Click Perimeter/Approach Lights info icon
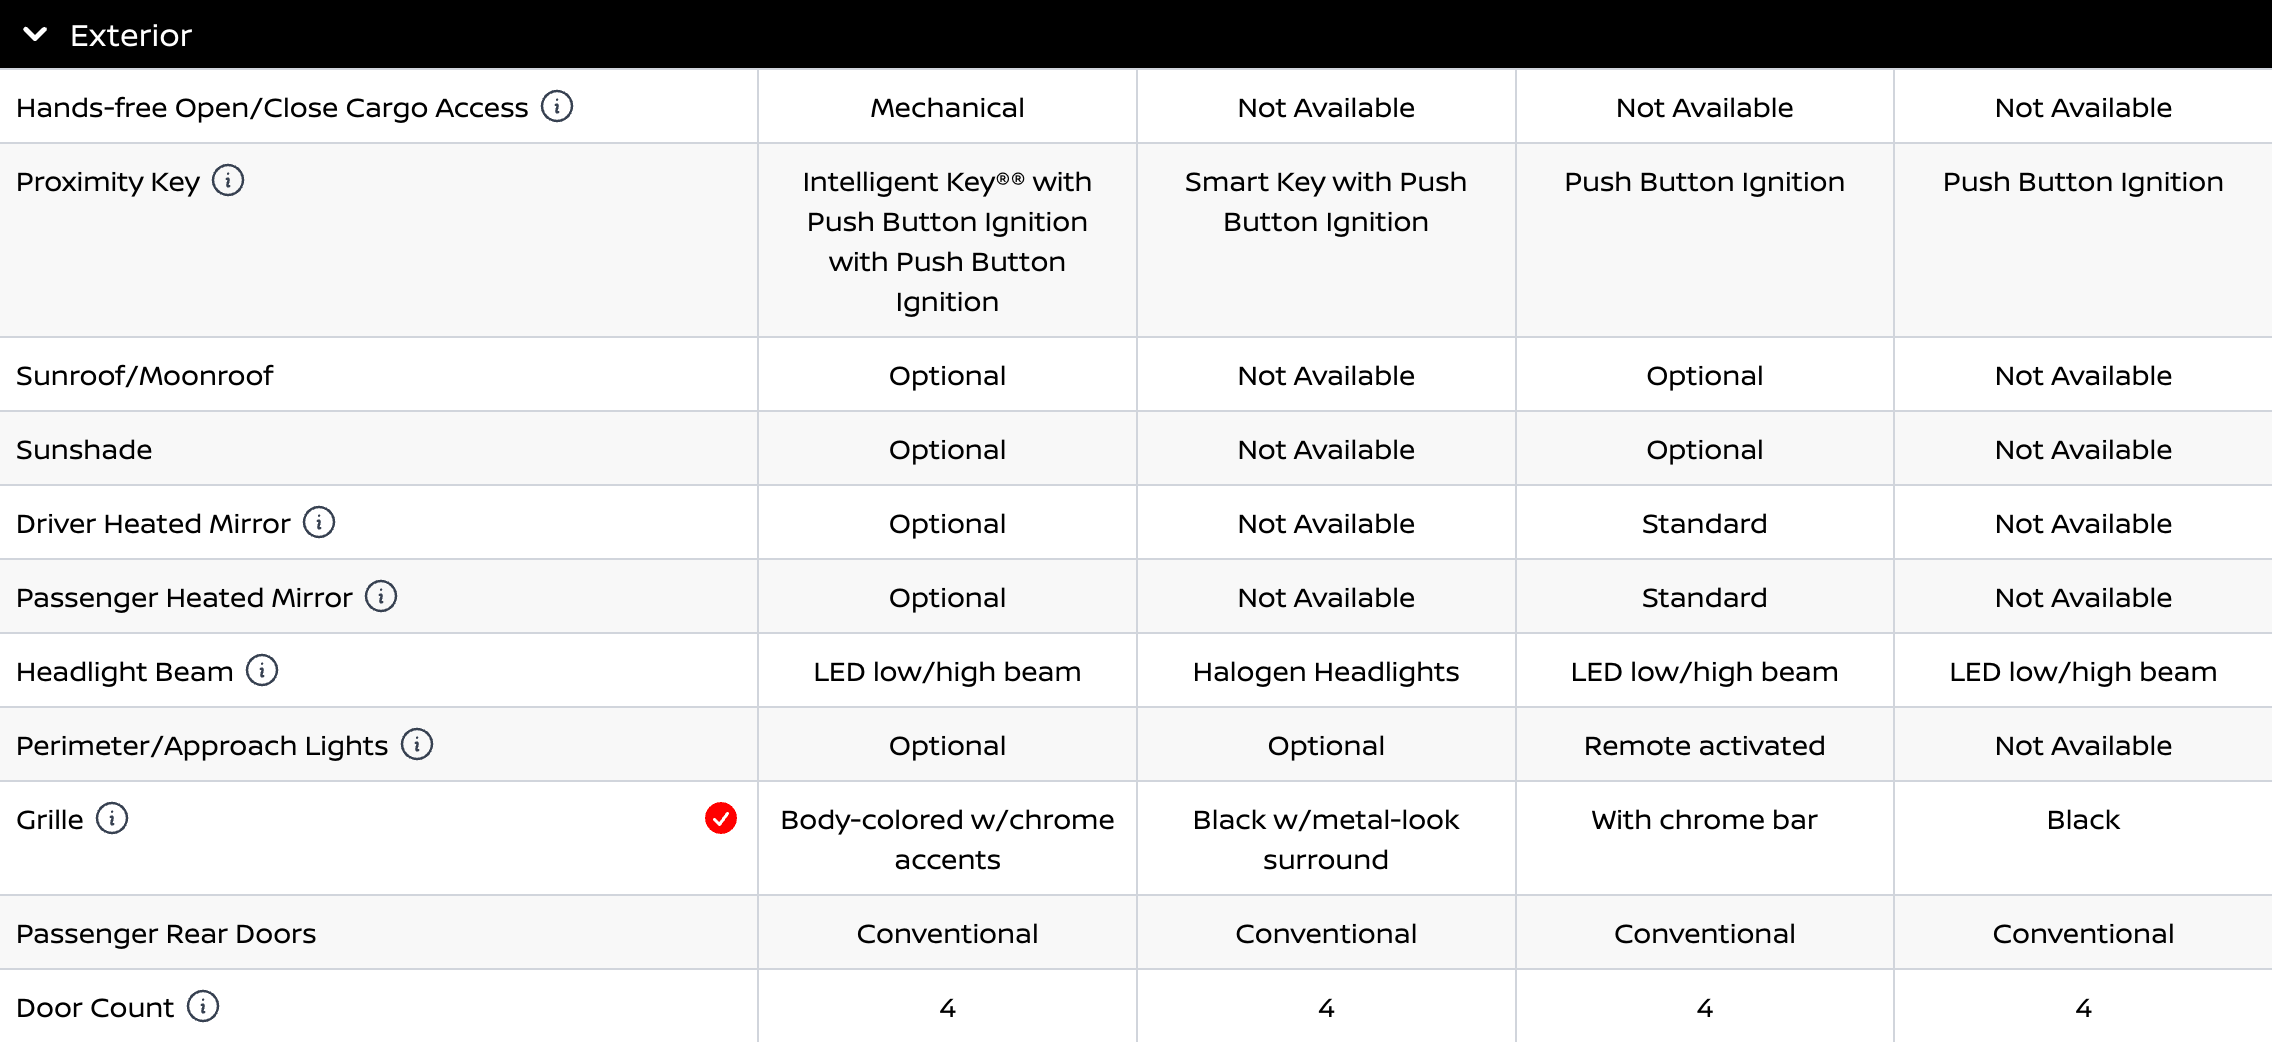The height and width of the screenshot is (1042, 2272). tap(417, 744)
